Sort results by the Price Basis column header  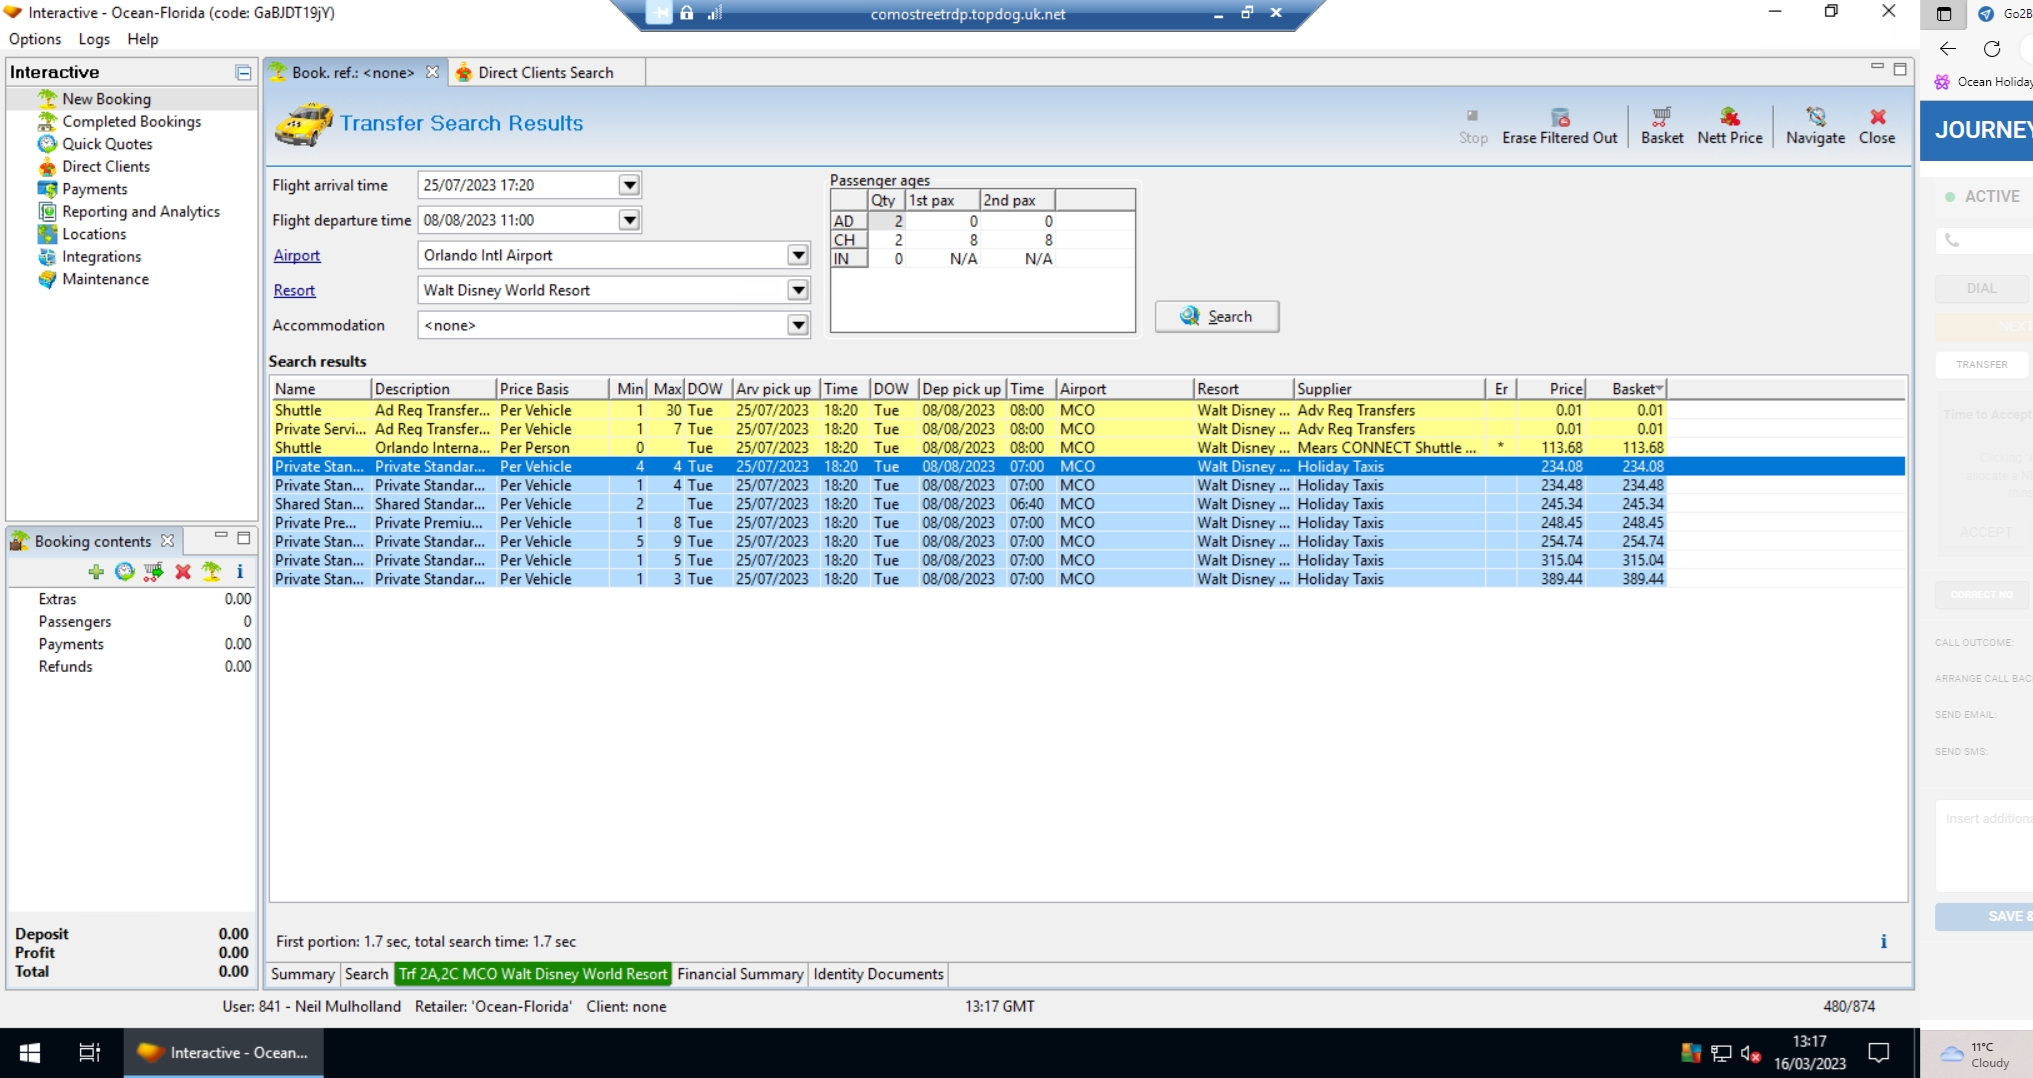pyautogui.click(x=552, y=389)
